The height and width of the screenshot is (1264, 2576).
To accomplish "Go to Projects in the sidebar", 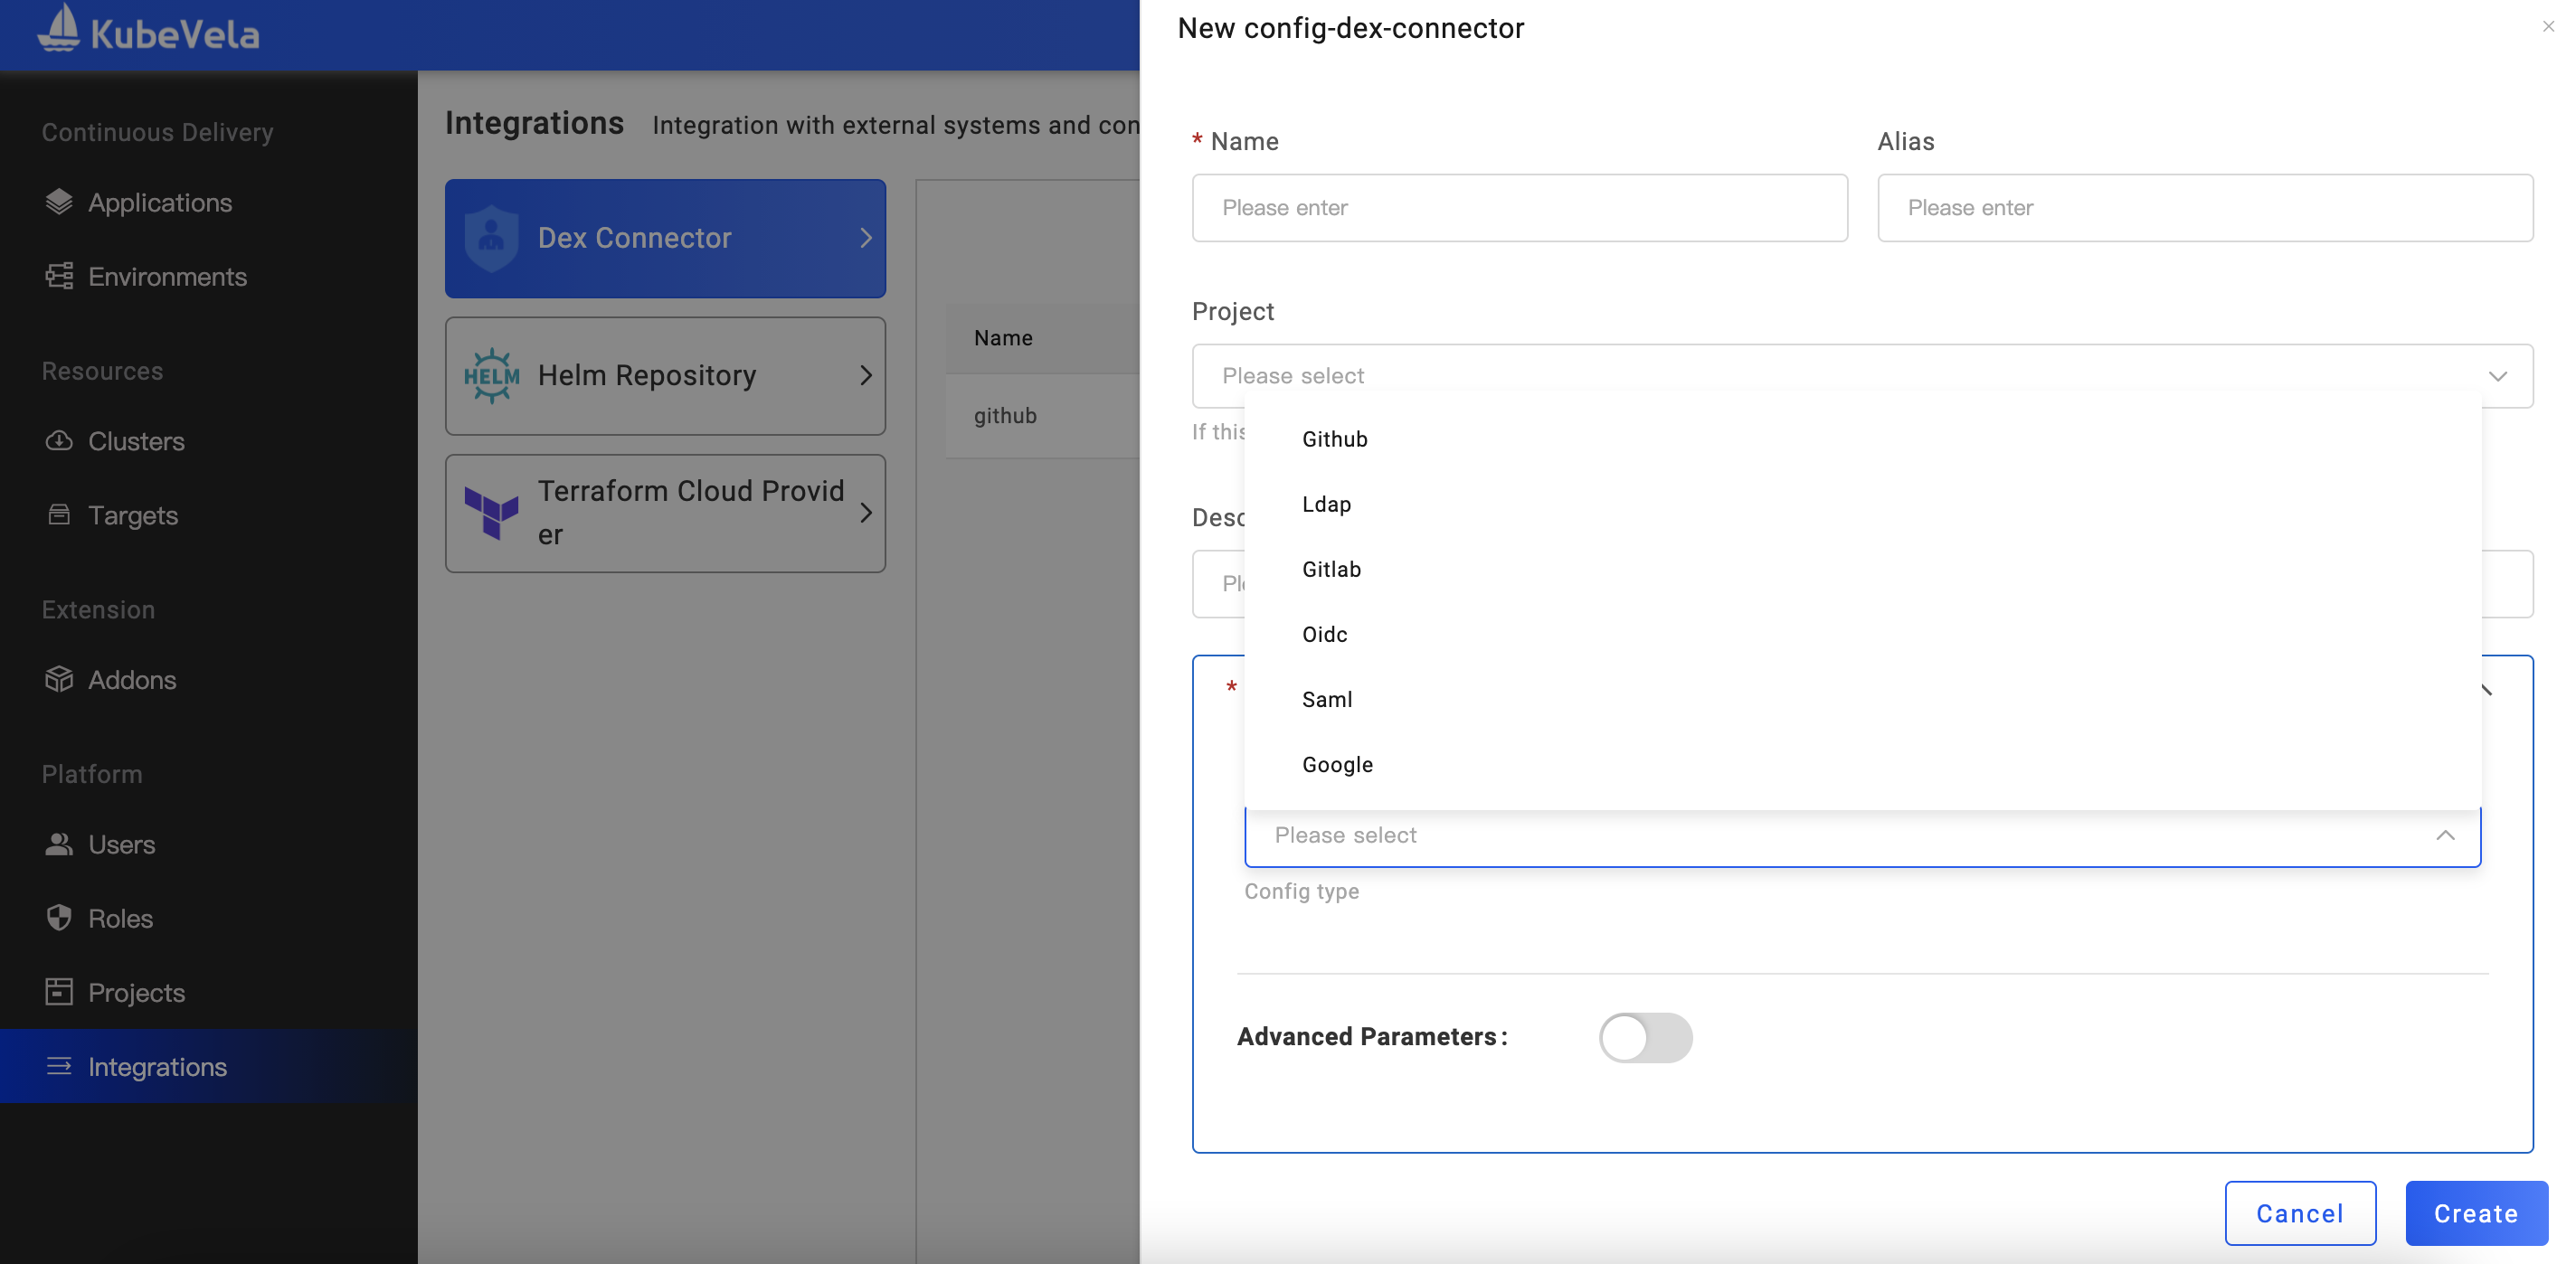I will click(136, 992).
